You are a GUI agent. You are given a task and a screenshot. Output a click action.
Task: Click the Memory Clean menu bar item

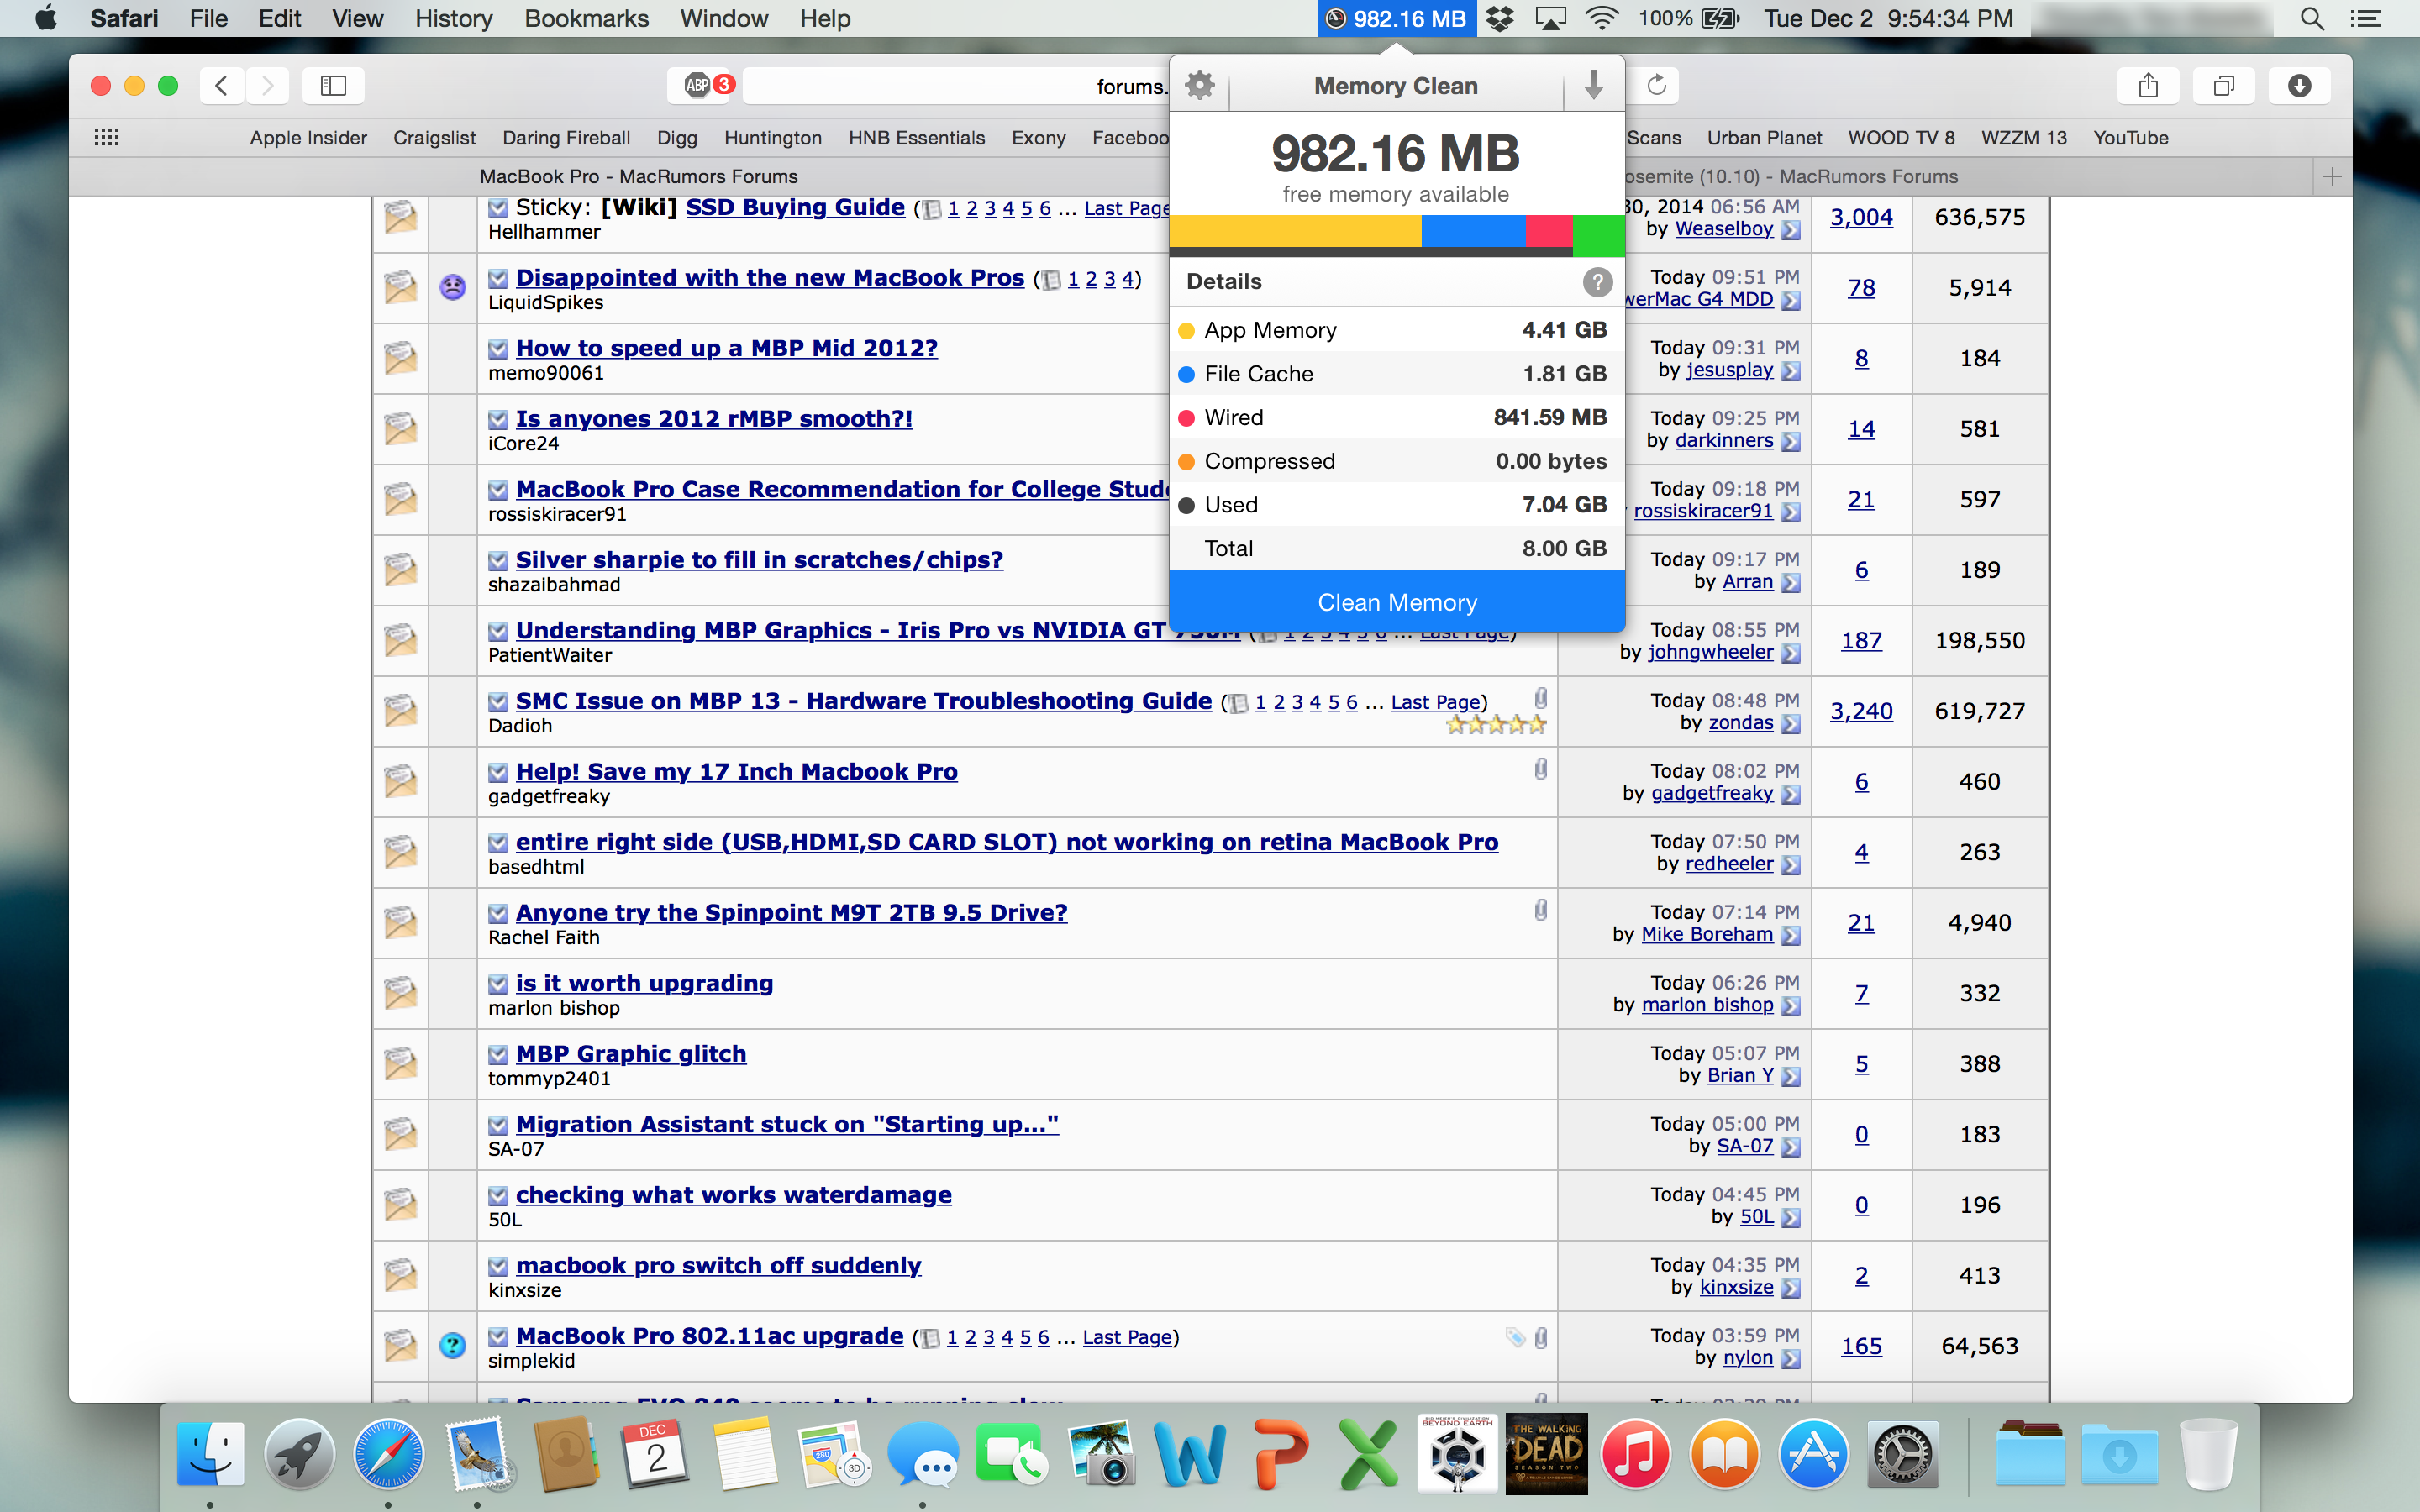1396,18
